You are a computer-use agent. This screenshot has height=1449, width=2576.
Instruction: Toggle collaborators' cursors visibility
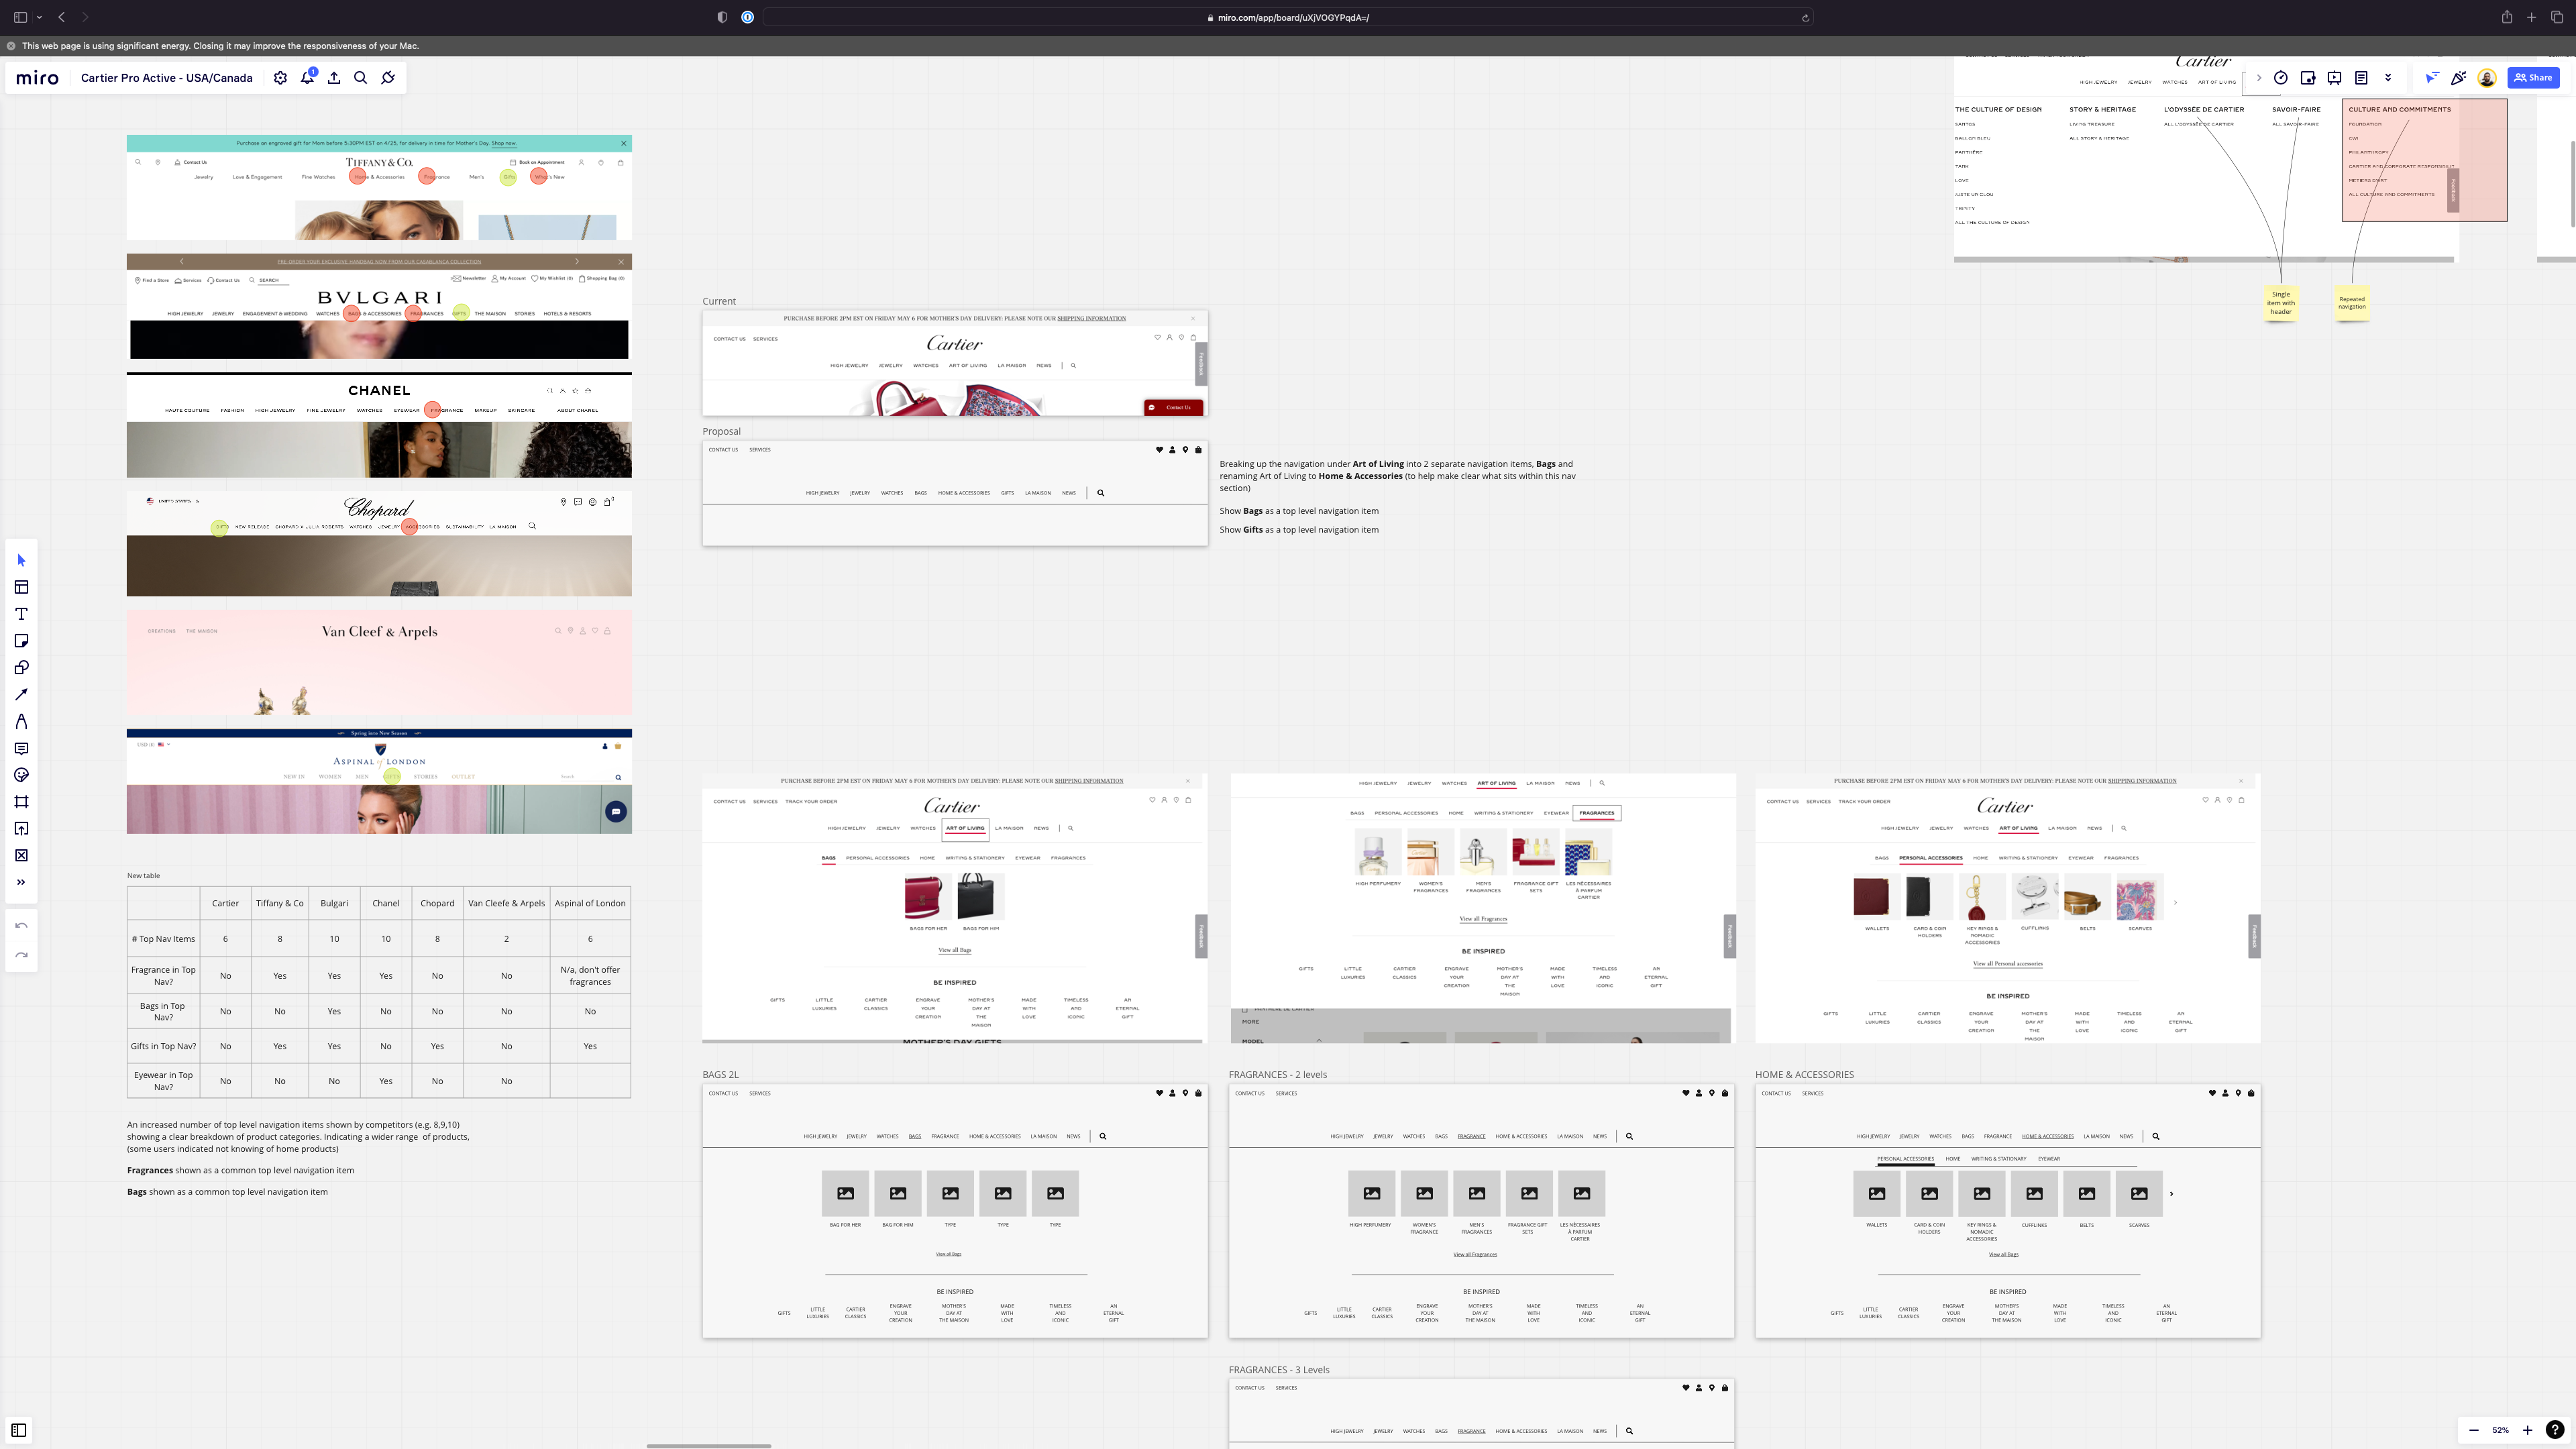2432,78
